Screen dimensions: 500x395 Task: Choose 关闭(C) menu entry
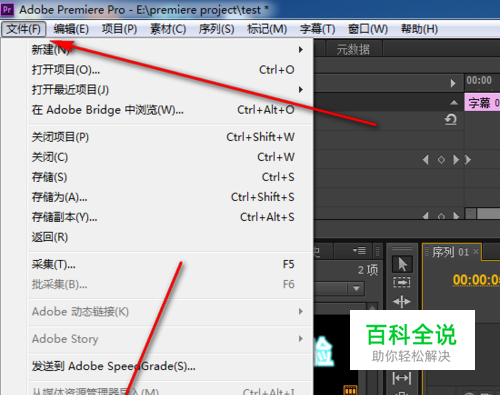tap(170, 157)
